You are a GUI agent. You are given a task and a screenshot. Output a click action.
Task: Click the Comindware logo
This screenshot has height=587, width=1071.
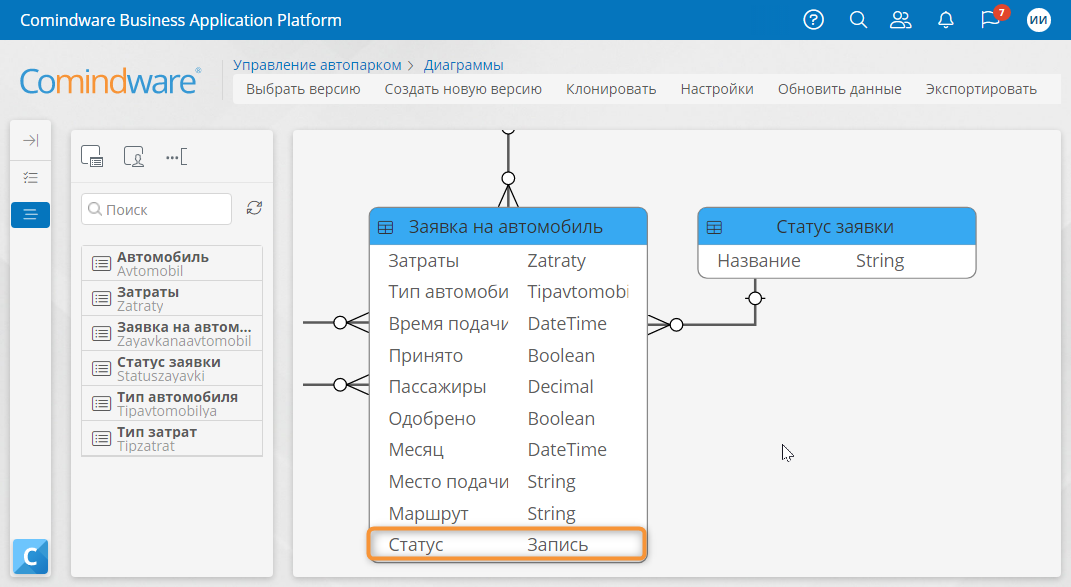point(110,81)
